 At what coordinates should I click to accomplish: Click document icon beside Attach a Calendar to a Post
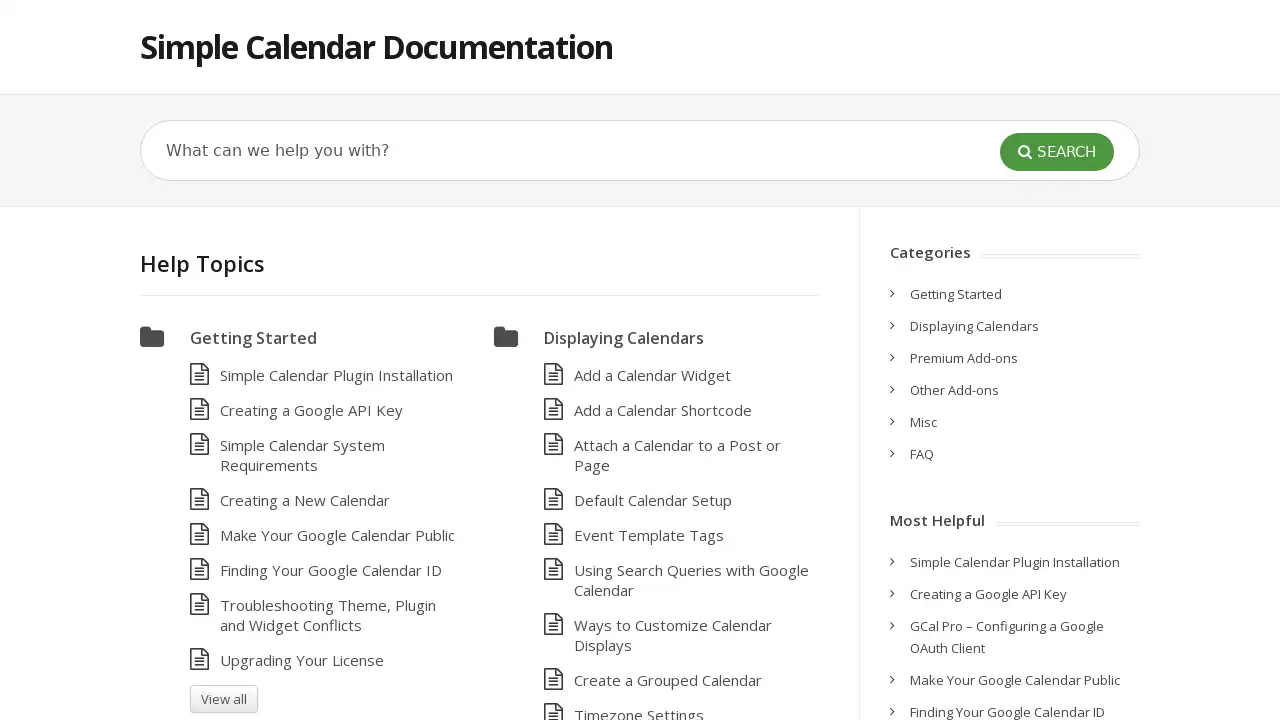pyautogui.click(x=554, y=444)
